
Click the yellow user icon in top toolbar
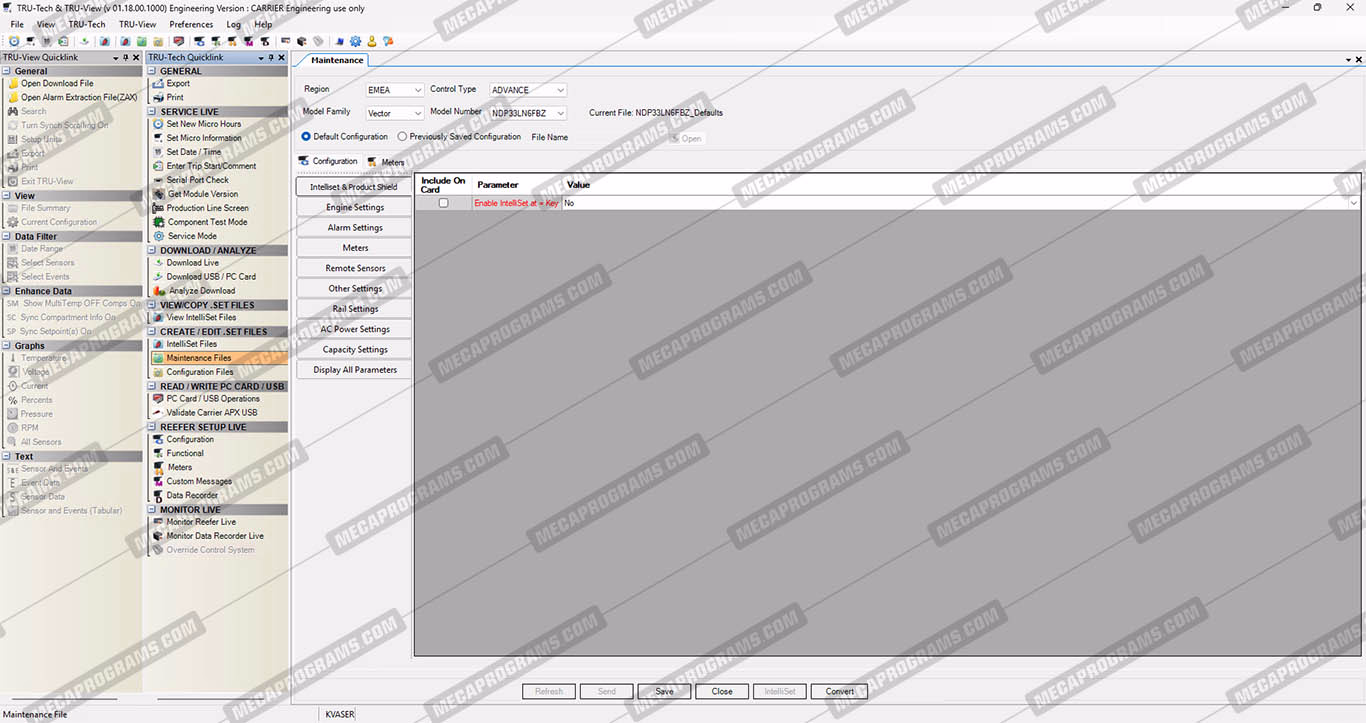pyautogui.click(x=371, y=41)
